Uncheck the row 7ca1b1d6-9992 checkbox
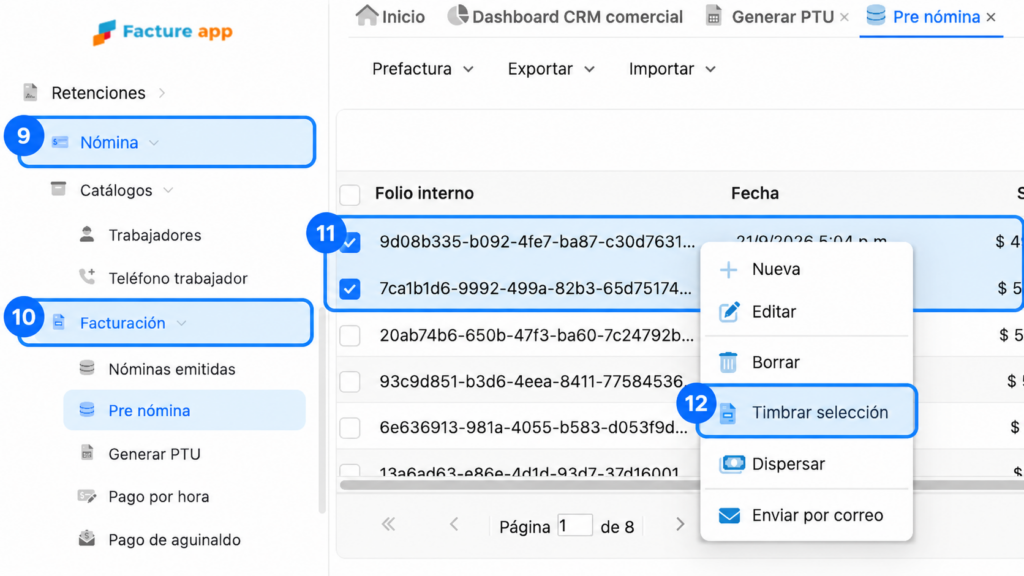This screenshot has height=576, width=1024. pyautogui.click(x=350, y=289)
